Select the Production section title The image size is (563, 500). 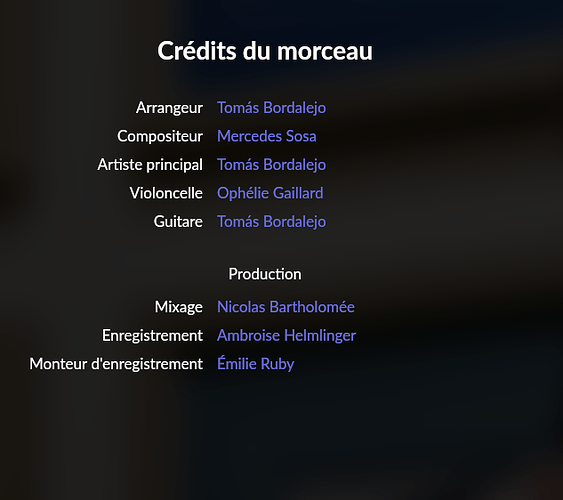click(x=265, y=274)
